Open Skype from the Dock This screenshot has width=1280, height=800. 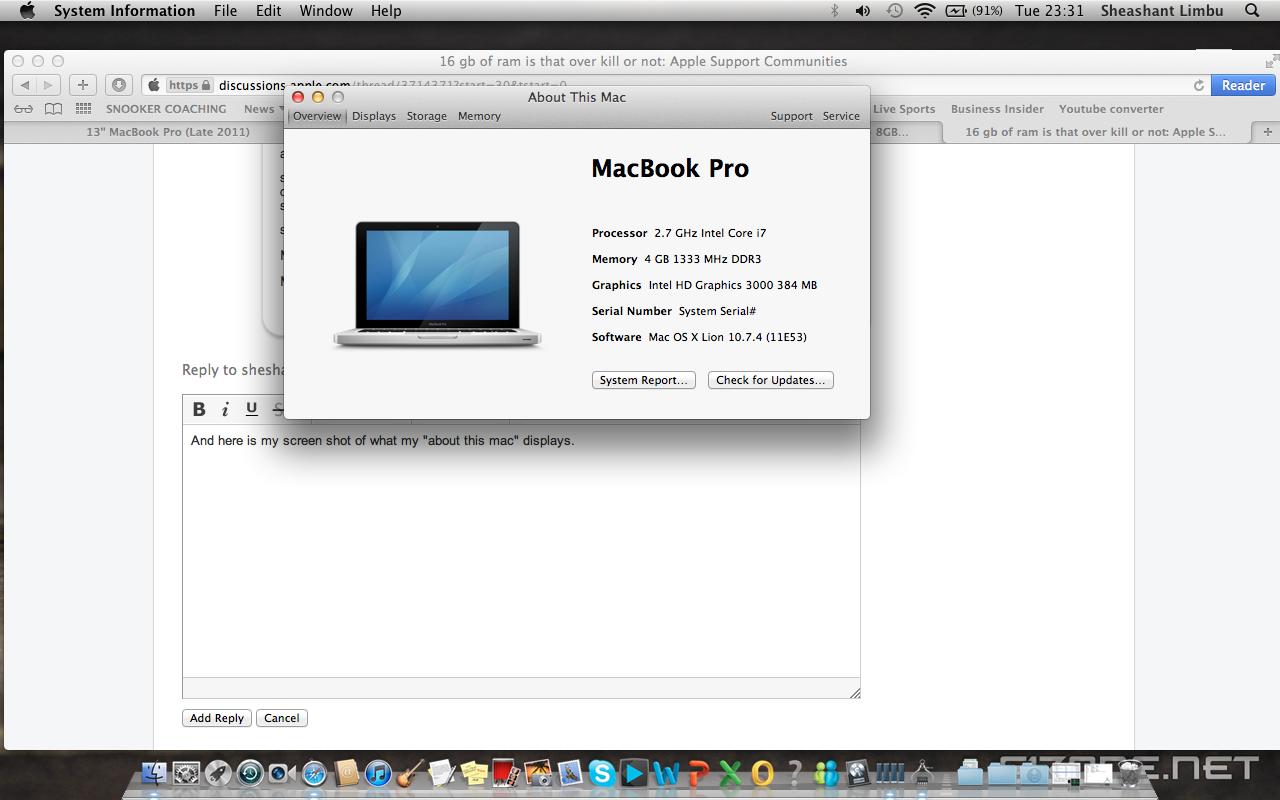click(x=602, y=773)
